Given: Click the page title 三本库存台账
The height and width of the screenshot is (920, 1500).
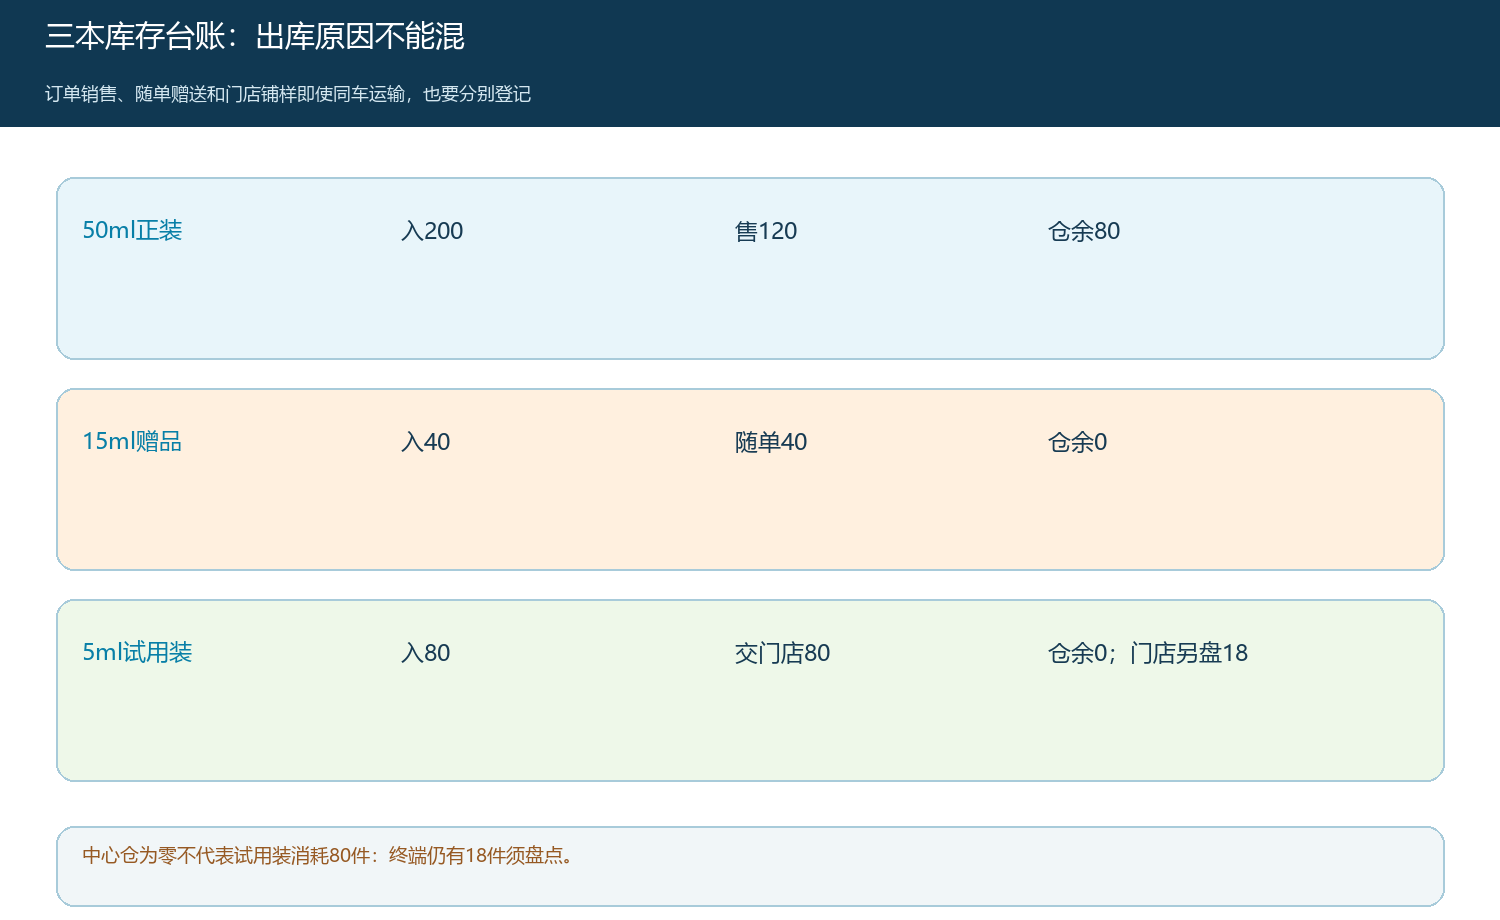Looking at the screenshot, I should tap(255, 37).
